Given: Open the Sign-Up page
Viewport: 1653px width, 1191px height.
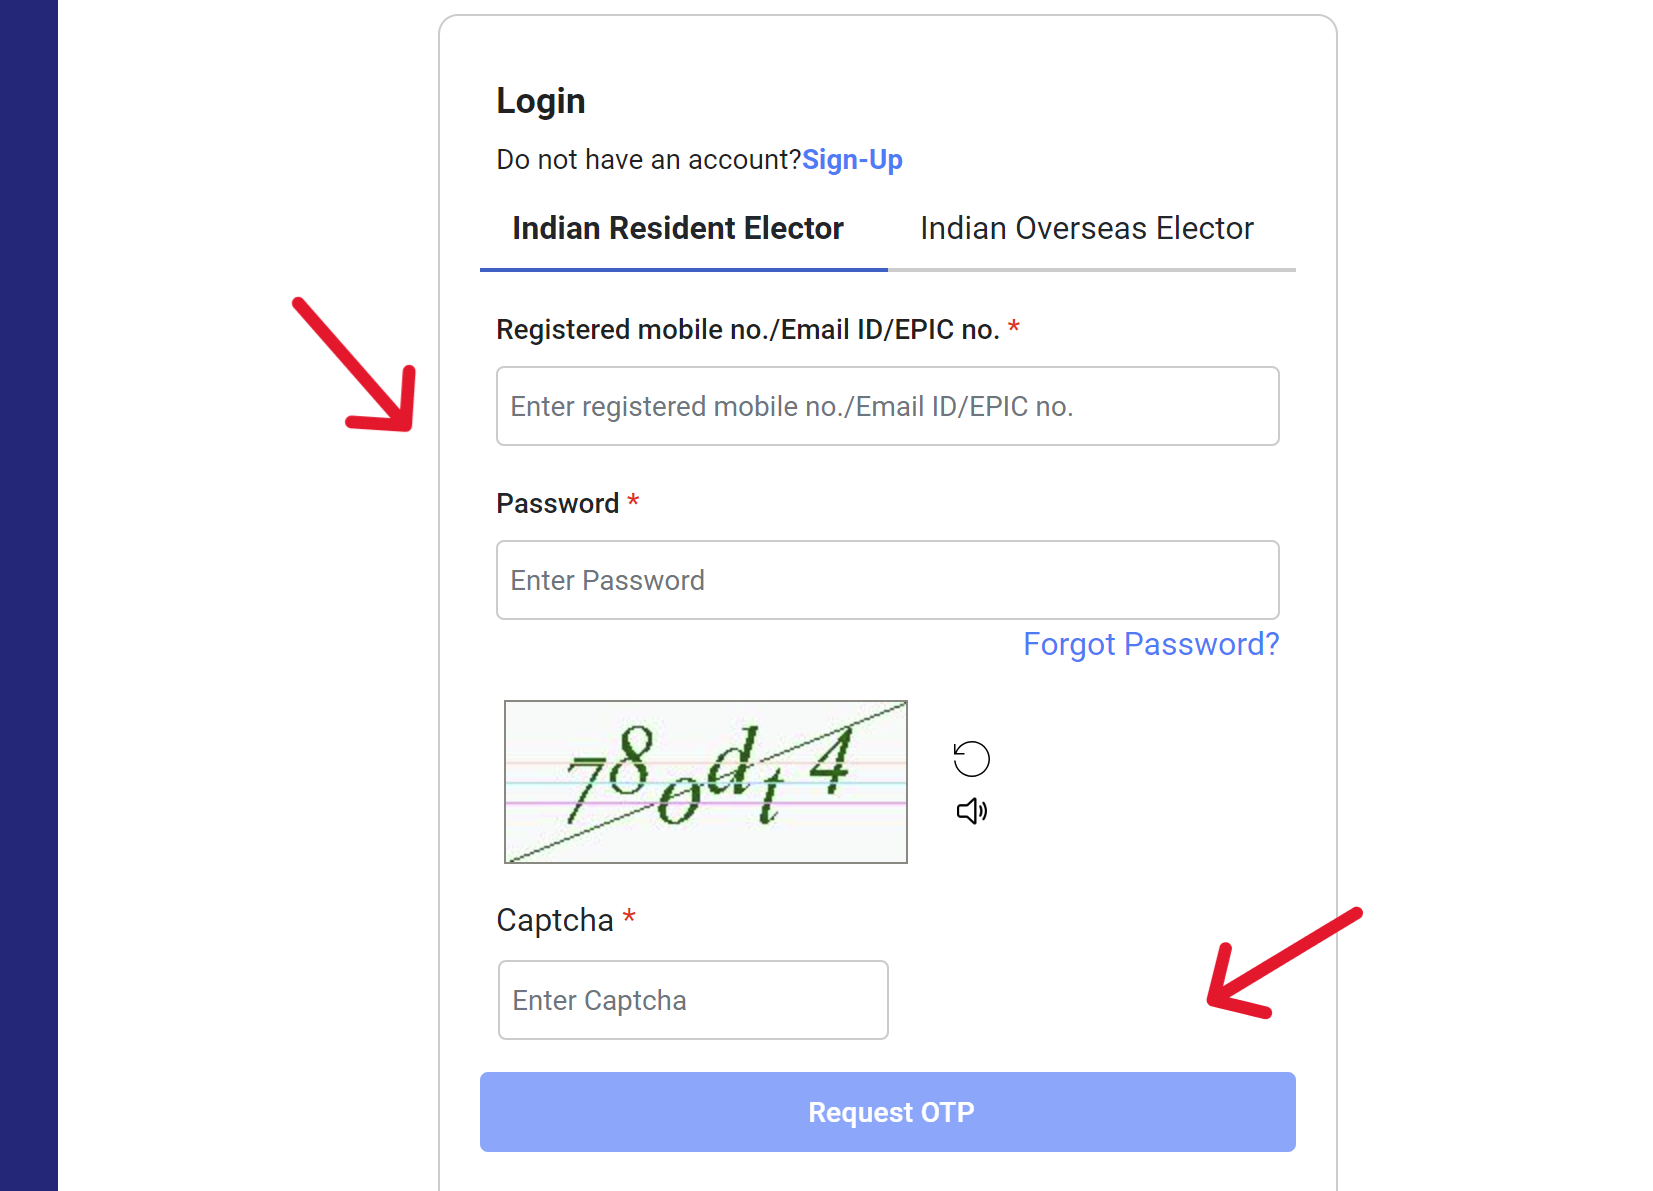Looking at the screenshot, I should click(x=852, y=160).
